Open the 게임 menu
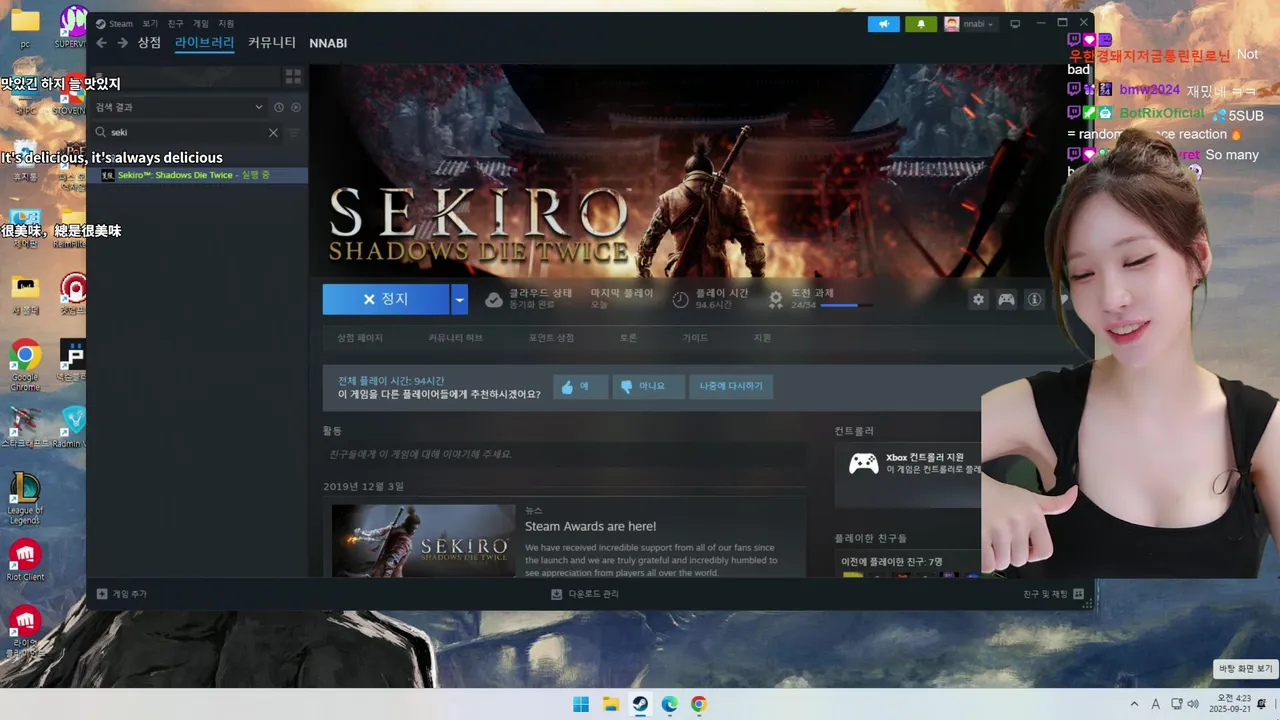This screenshot has width=1280, height=720. click(x=201, y=24)
